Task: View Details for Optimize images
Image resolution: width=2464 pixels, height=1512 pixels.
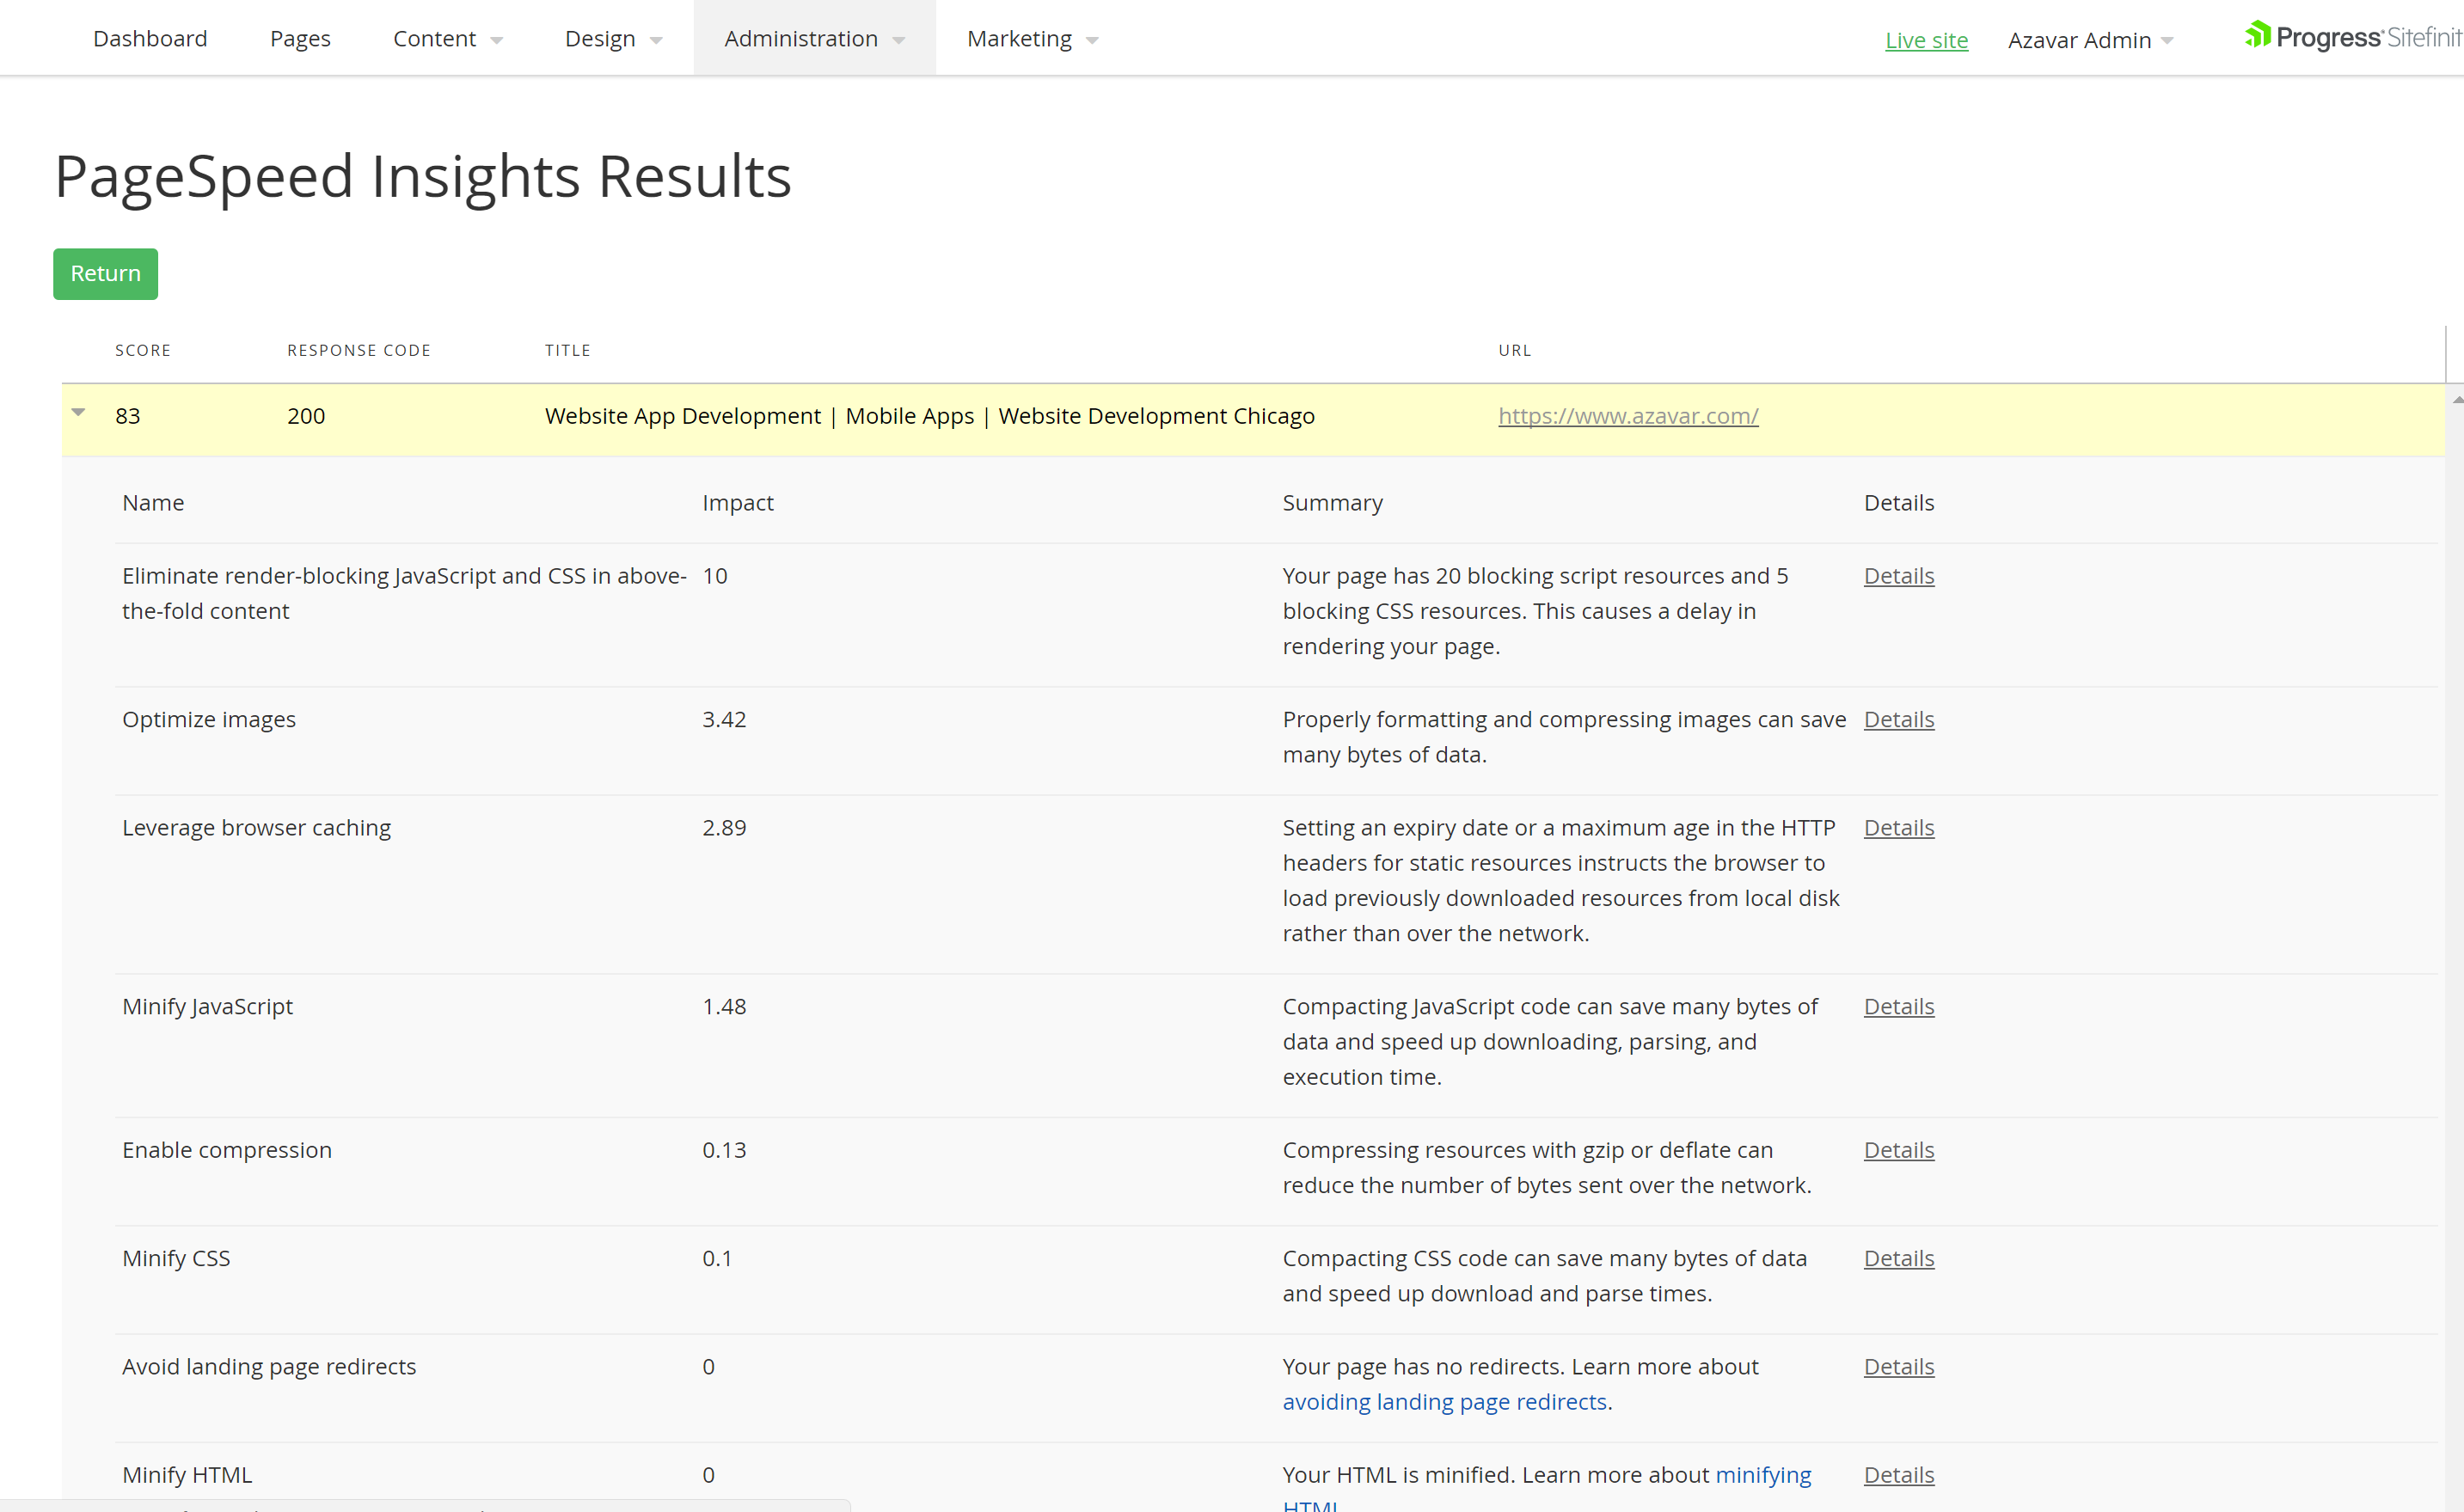Action: 1898,719
